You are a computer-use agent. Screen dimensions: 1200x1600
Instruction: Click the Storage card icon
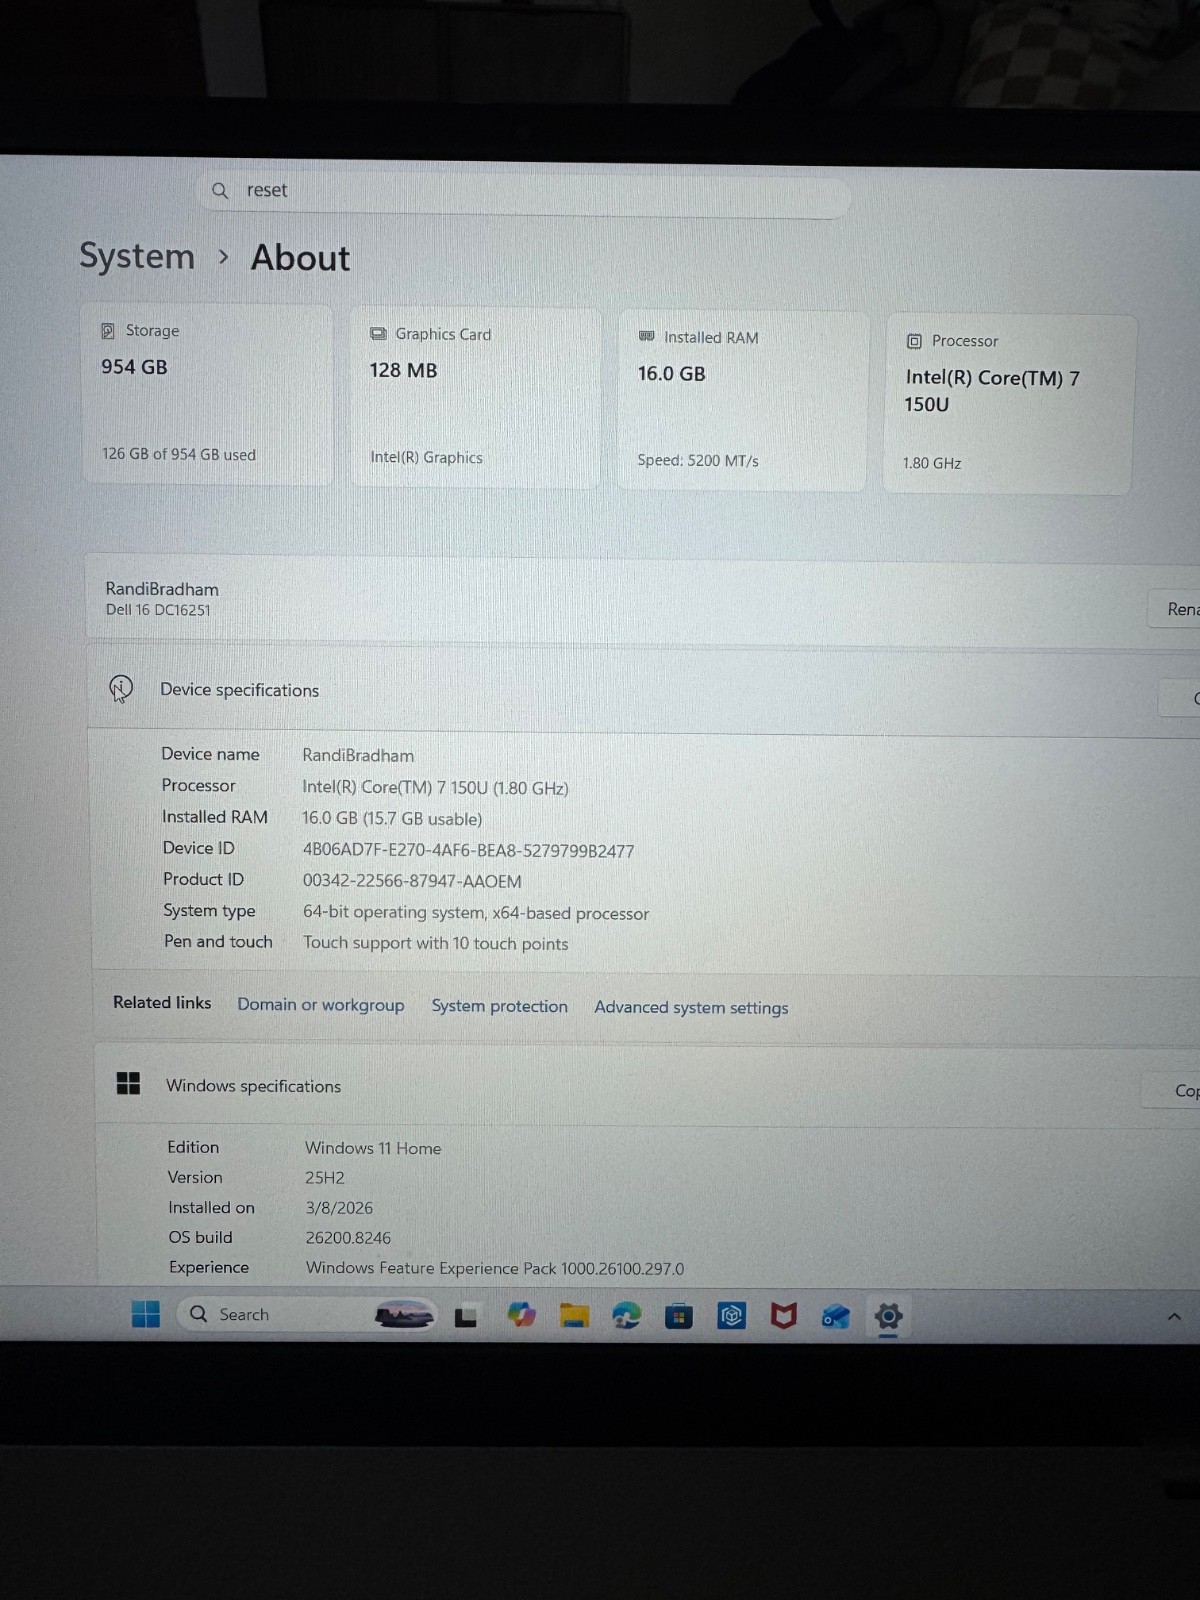108,331
